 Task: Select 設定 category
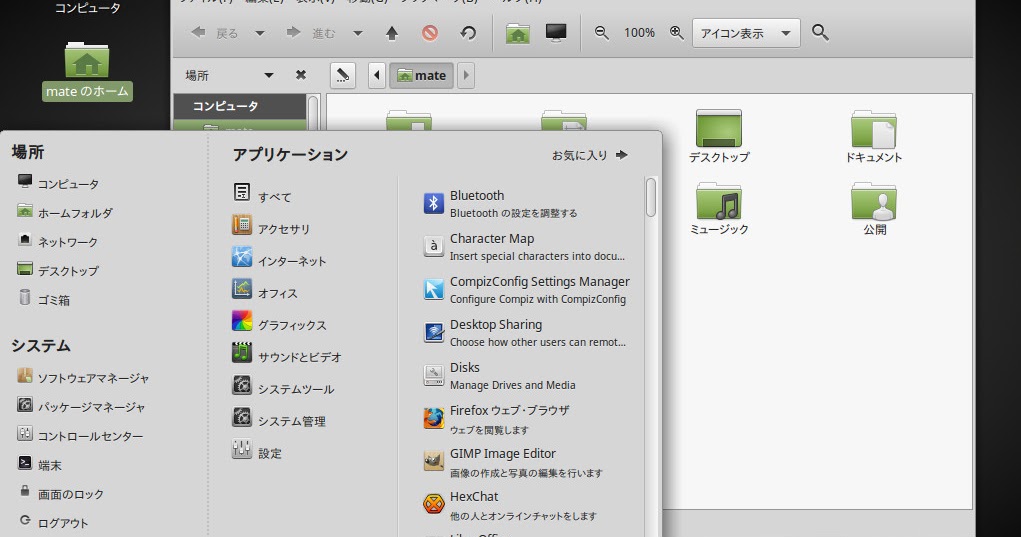click(257, 450)
